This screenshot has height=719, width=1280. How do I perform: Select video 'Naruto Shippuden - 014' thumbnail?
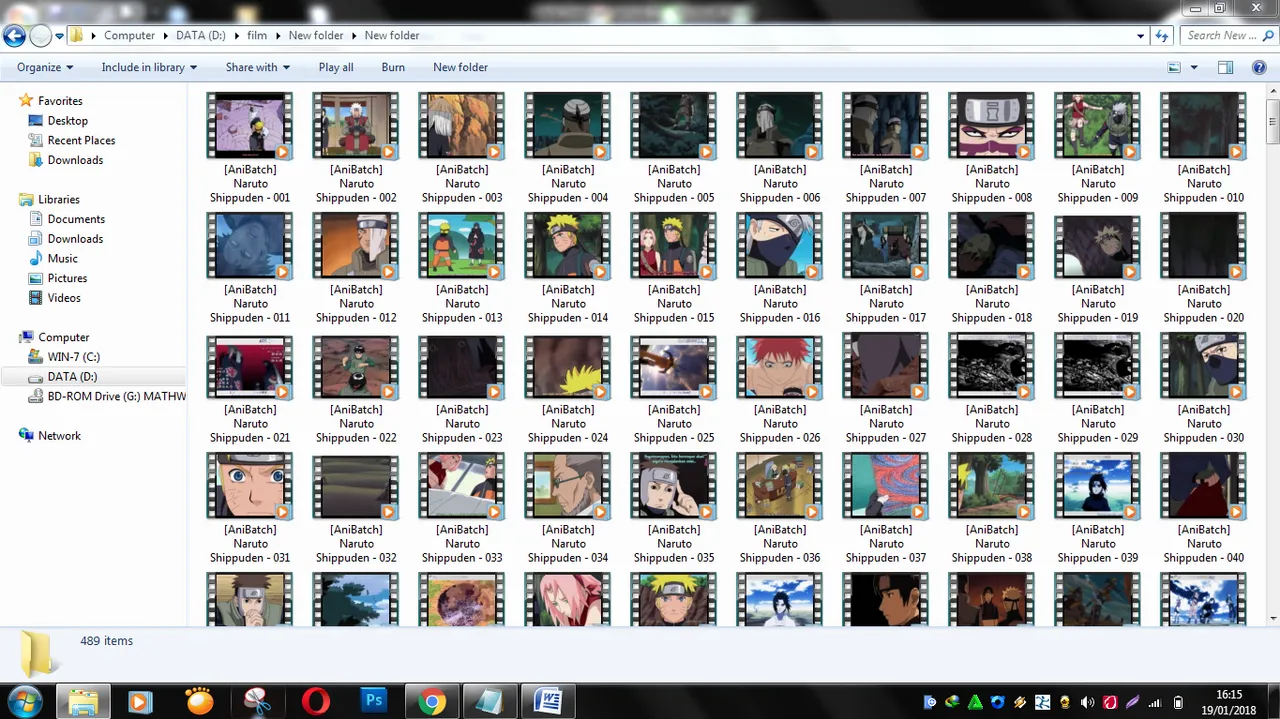tap(568, 245)
